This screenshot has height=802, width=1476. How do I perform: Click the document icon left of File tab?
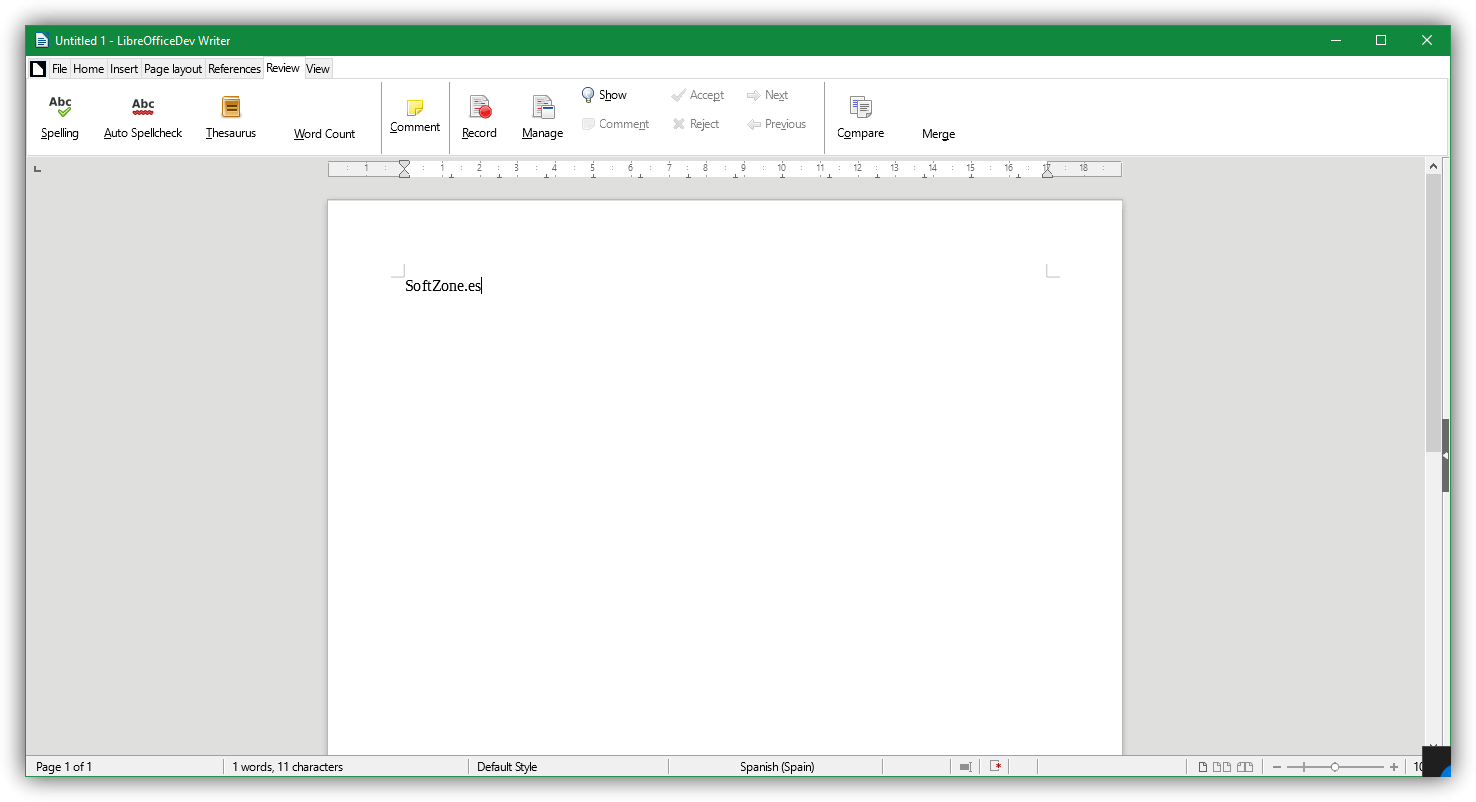coord(38,69)
